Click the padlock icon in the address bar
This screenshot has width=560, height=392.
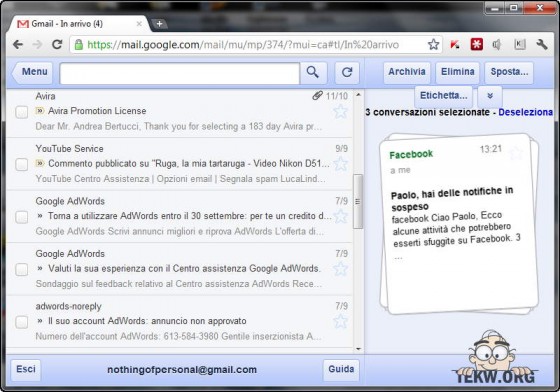click(x=79, y=45)
